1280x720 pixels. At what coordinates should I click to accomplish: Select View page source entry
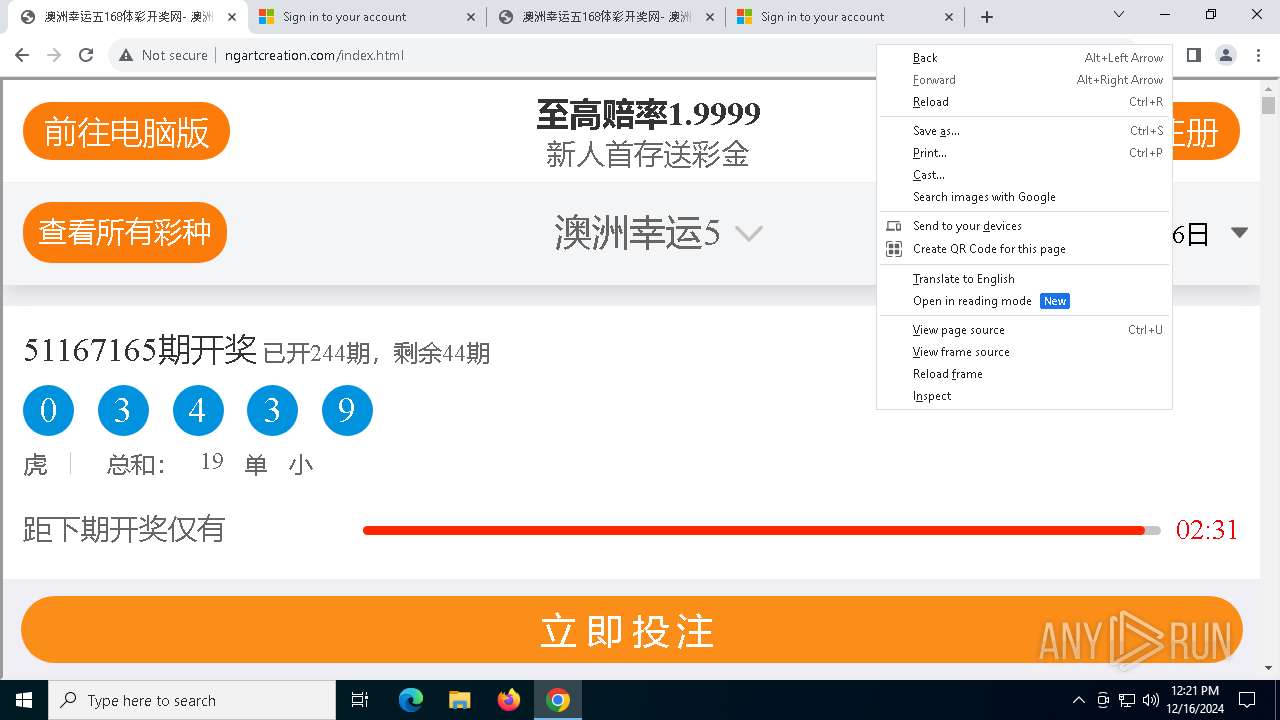[x=1024, y=330]
